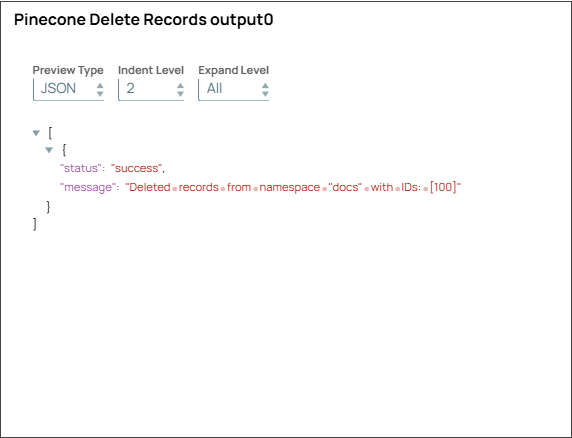The image size is (572, 438).
Task: Select the "message" key text
Action: point(88,187)
